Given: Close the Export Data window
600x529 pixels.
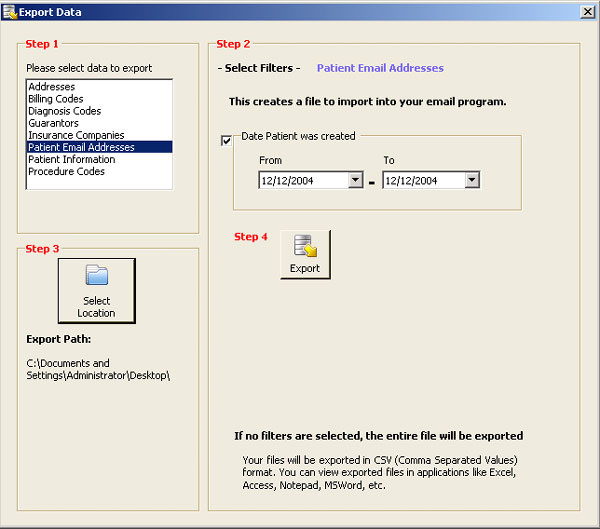Looking at the screenshot, I should click(587, 12).
